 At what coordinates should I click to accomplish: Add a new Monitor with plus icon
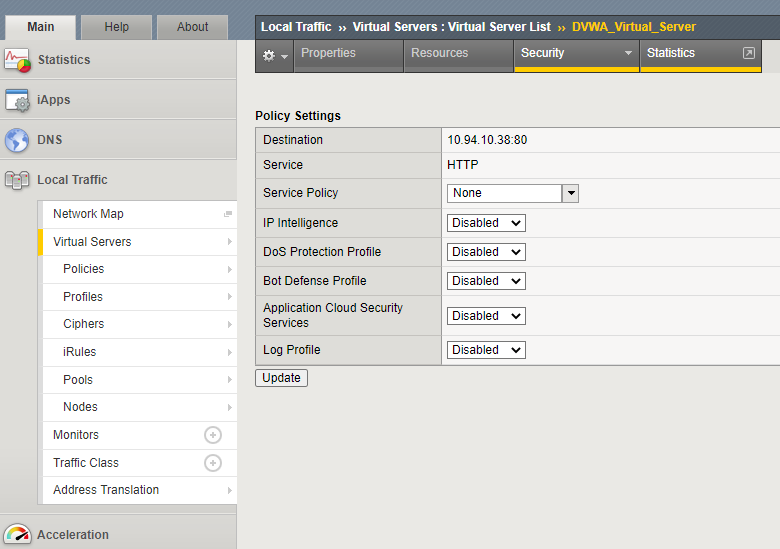(x=213, y=435)
